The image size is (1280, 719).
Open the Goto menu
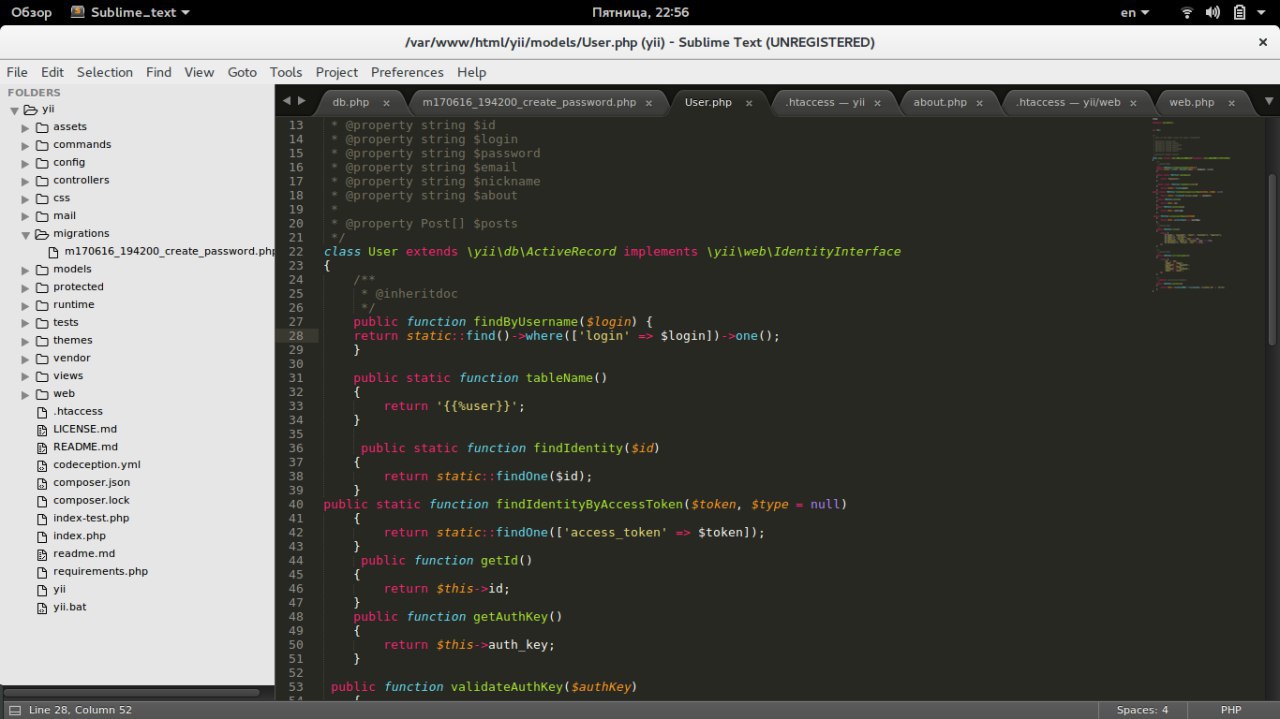(242, 72)
